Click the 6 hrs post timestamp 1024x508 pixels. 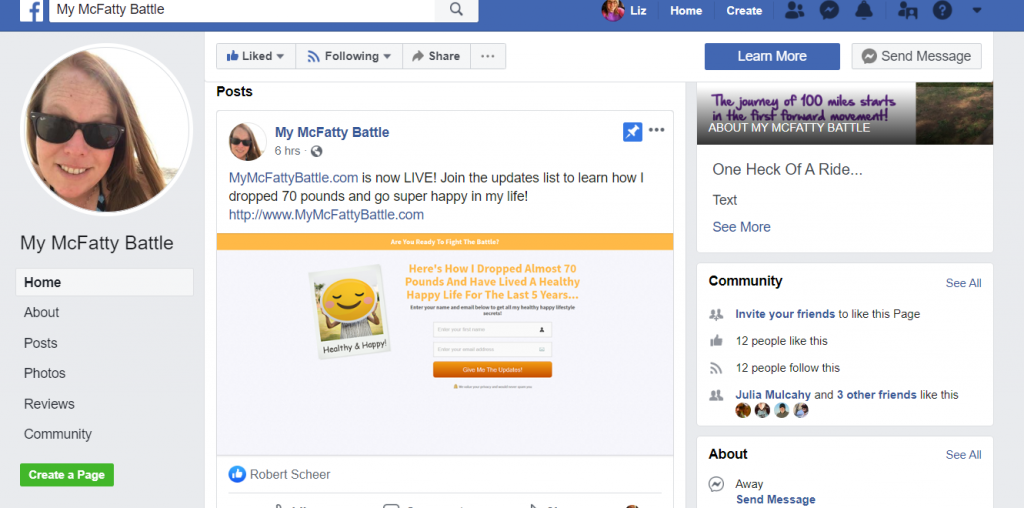[287, 151]
